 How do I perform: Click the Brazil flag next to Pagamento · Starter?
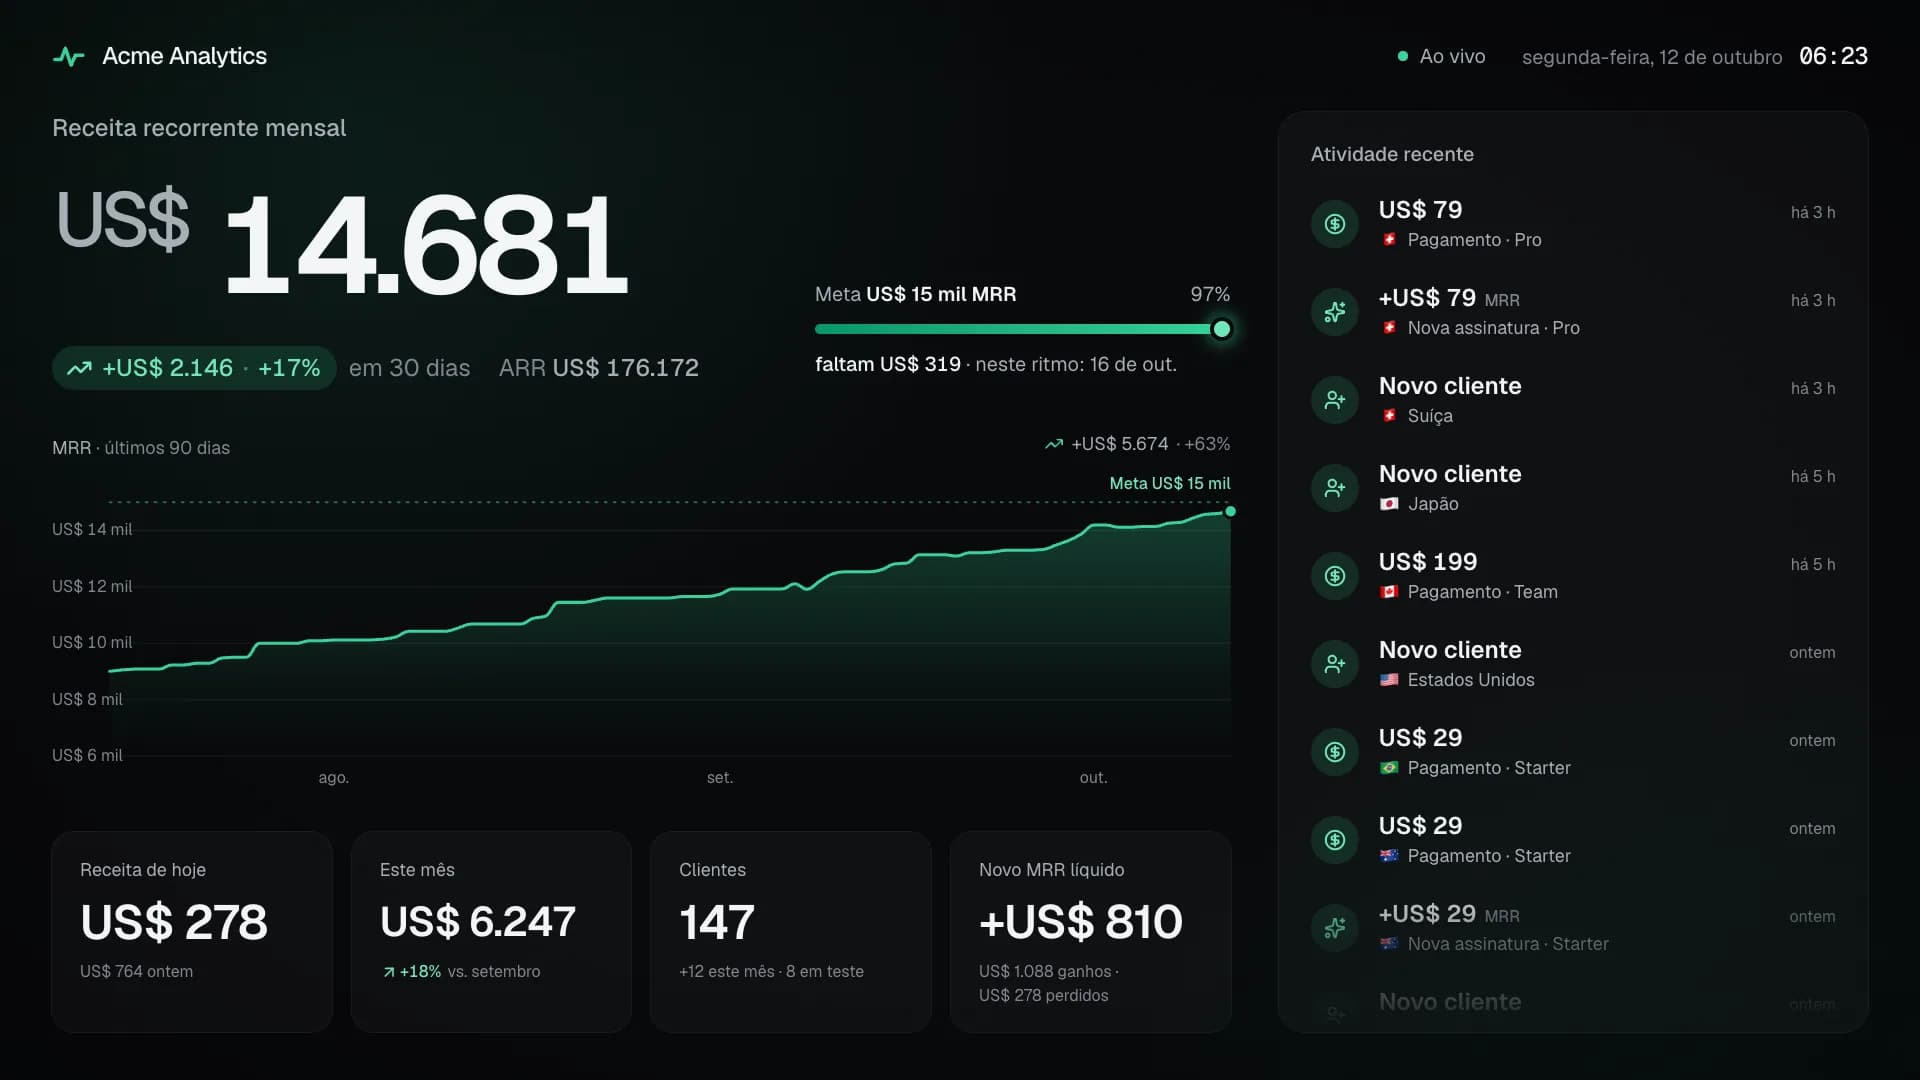pyautogui.click(x=1389, y=768)
